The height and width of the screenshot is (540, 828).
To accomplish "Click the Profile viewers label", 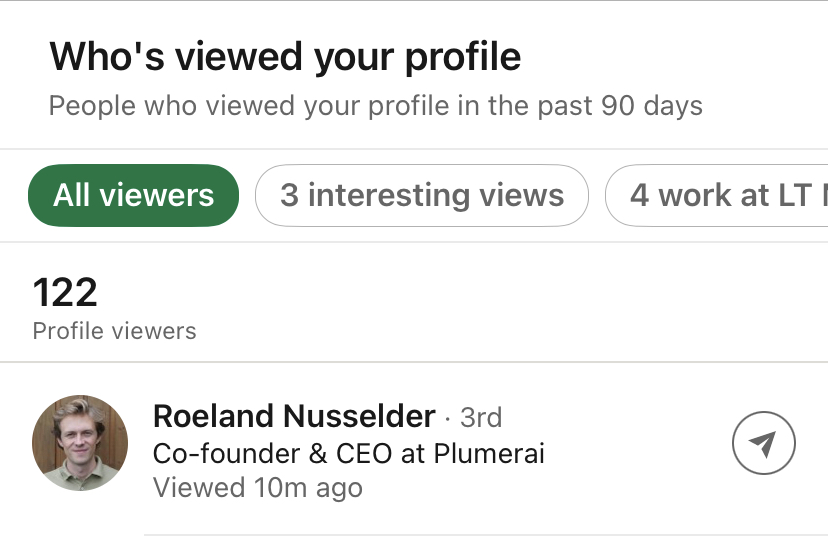I will coord(114,331).
